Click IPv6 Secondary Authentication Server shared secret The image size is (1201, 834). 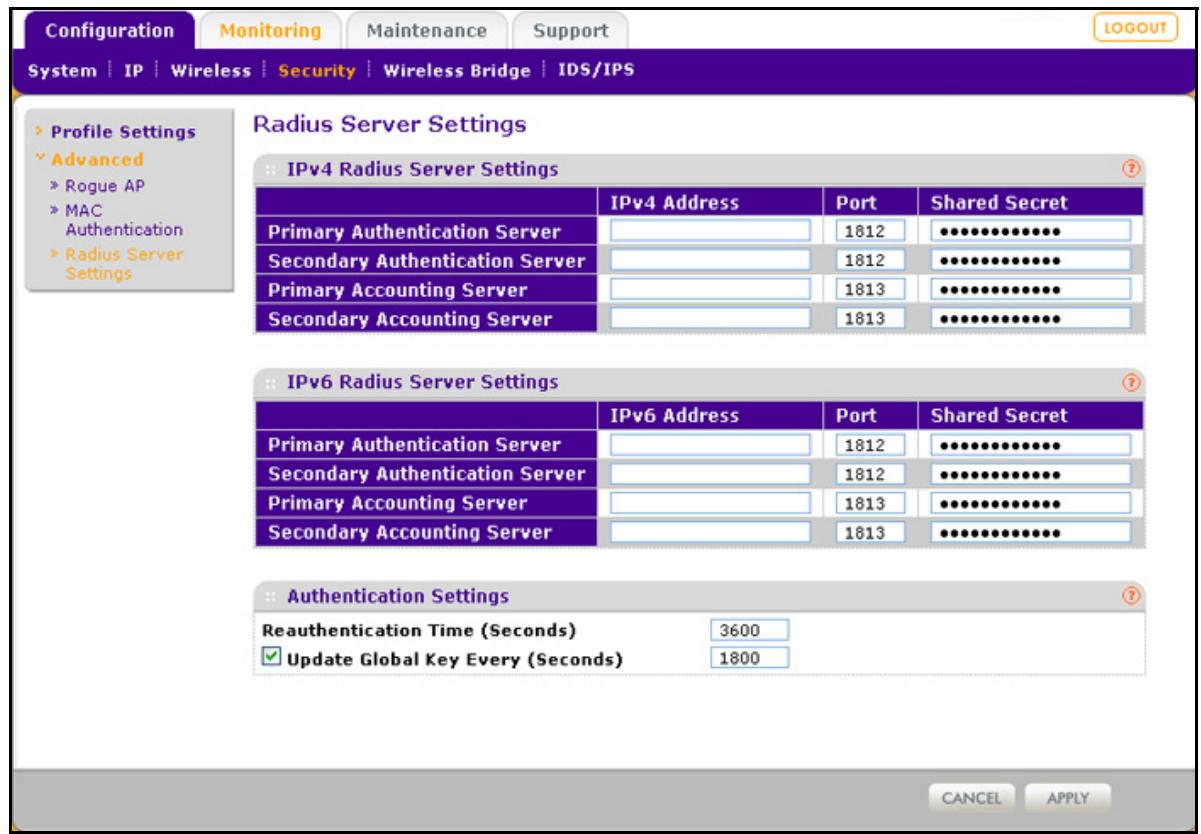point(1031,473)
